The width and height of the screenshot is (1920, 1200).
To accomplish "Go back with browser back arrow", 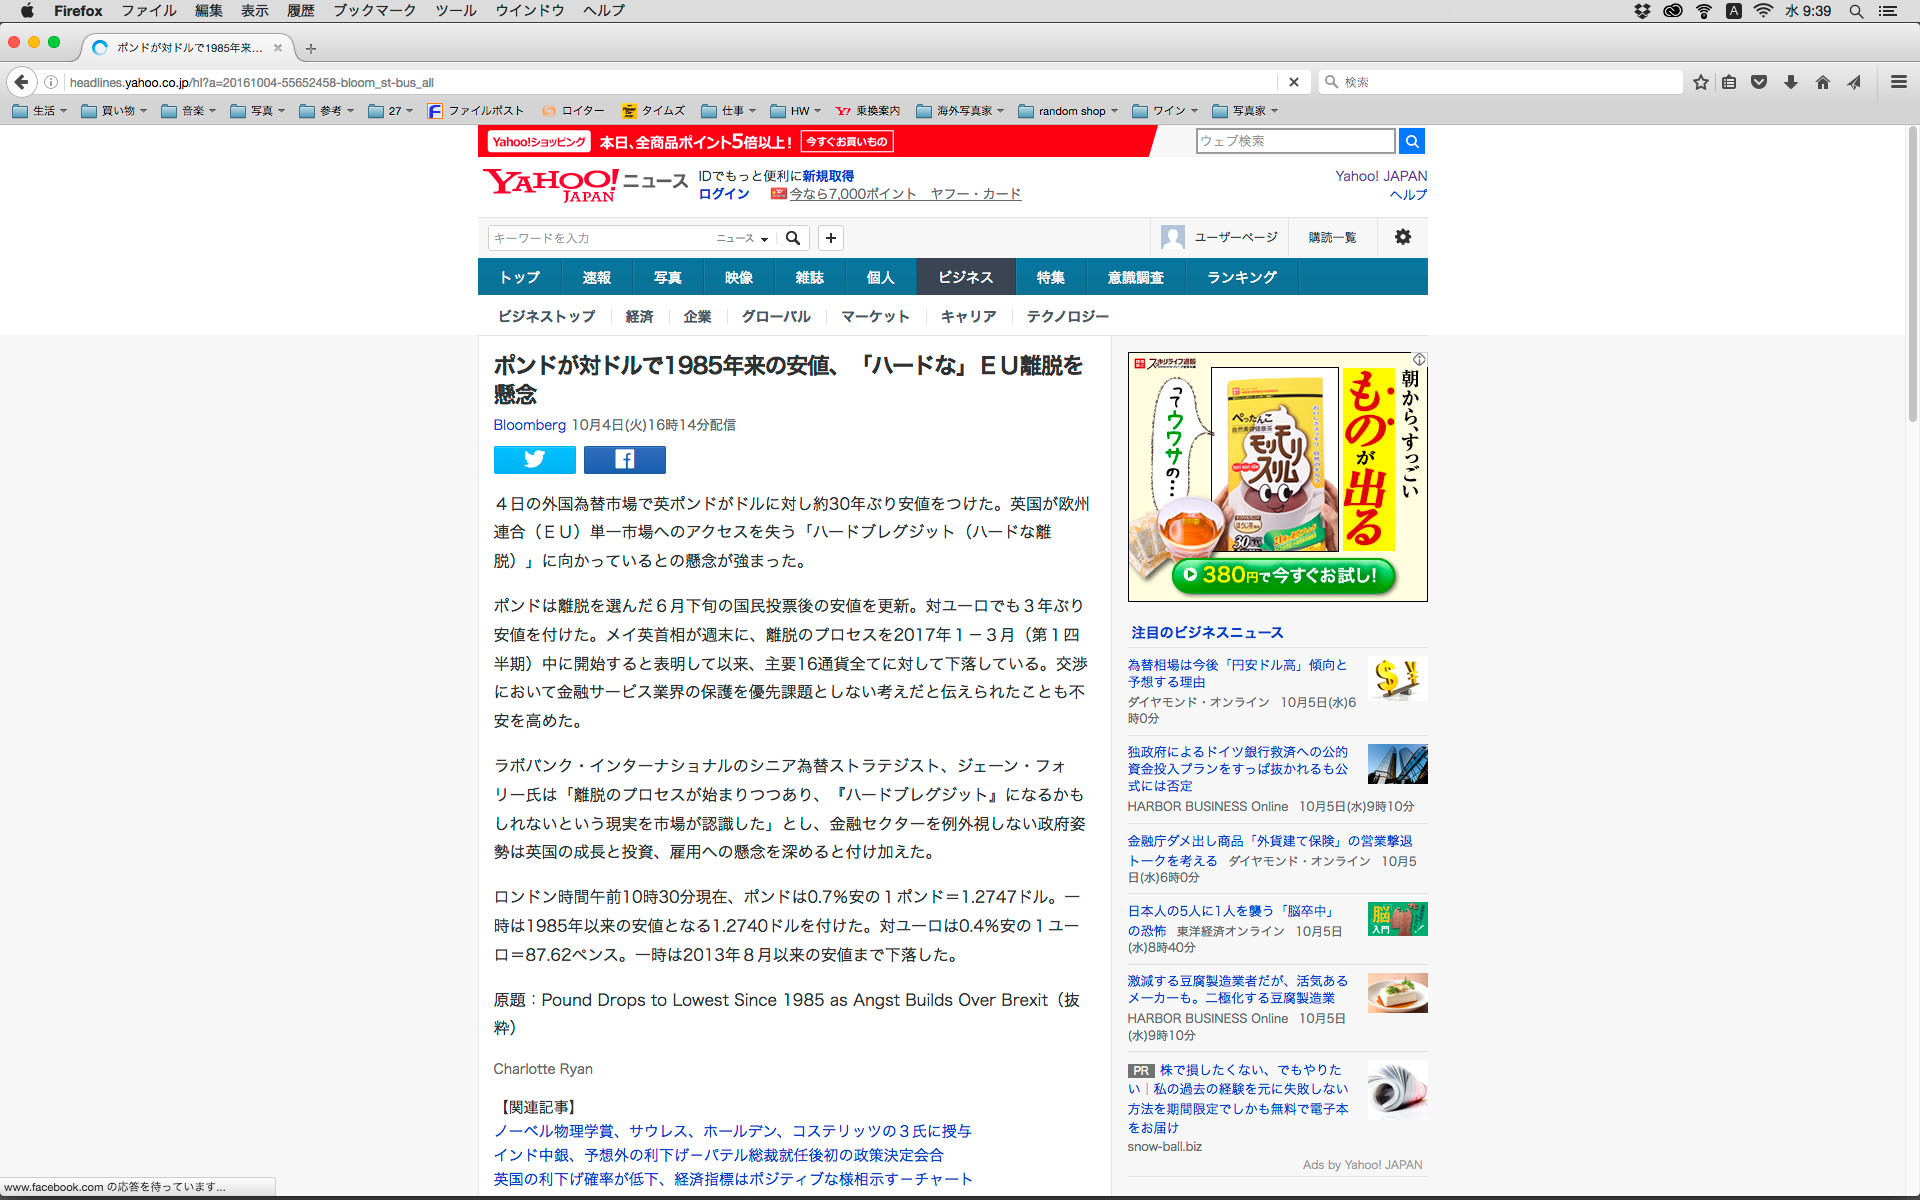I will point(21,82).
